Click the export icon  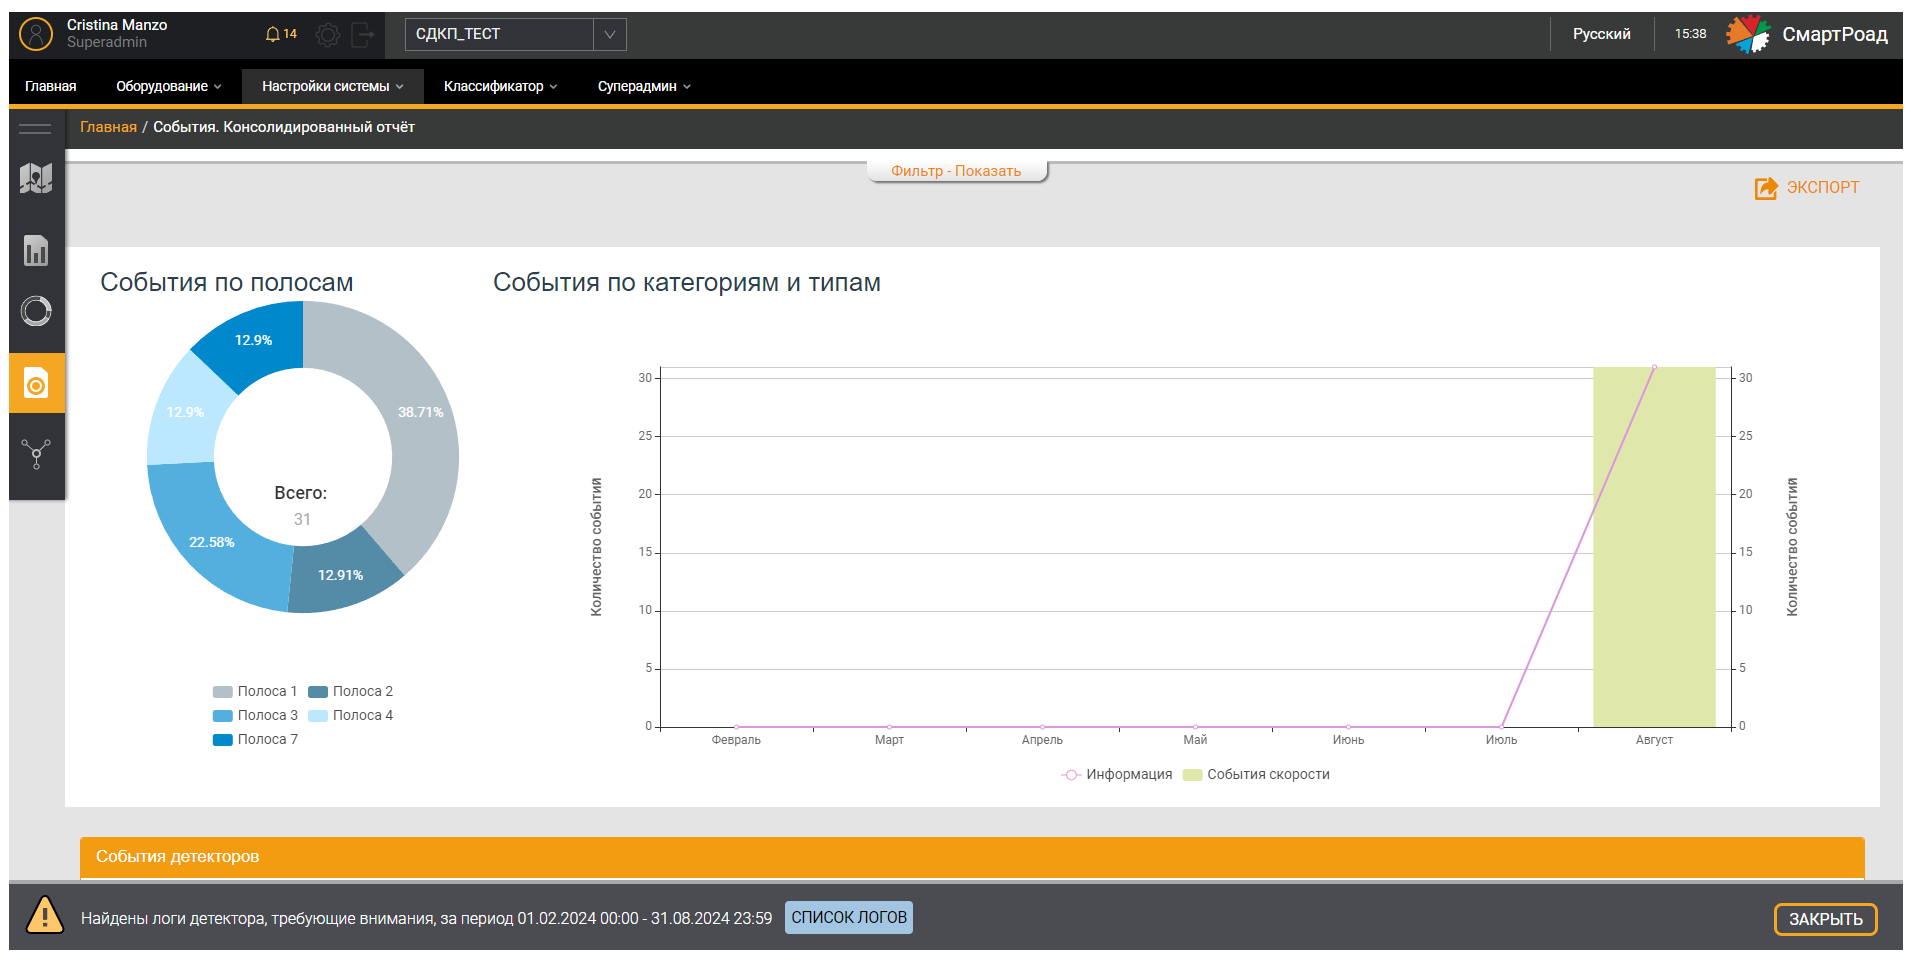pos(1766,188)
